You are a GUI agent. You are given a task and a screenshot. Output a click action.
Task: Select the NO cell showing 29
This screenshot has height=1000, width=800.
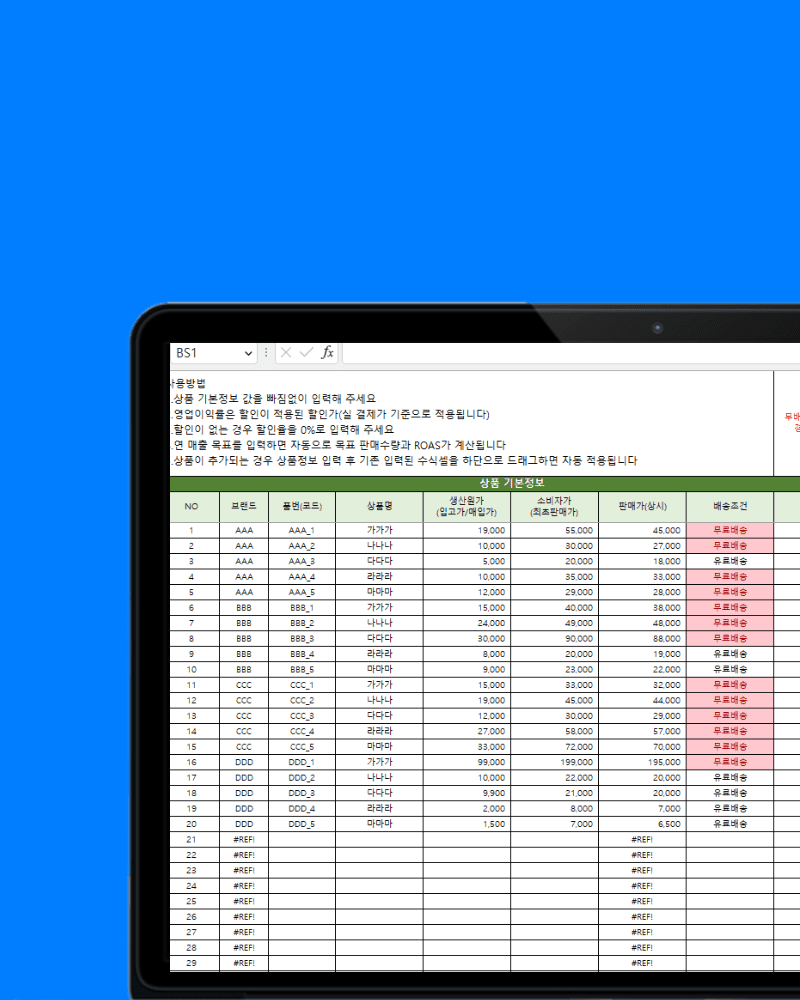click(195, 964)
